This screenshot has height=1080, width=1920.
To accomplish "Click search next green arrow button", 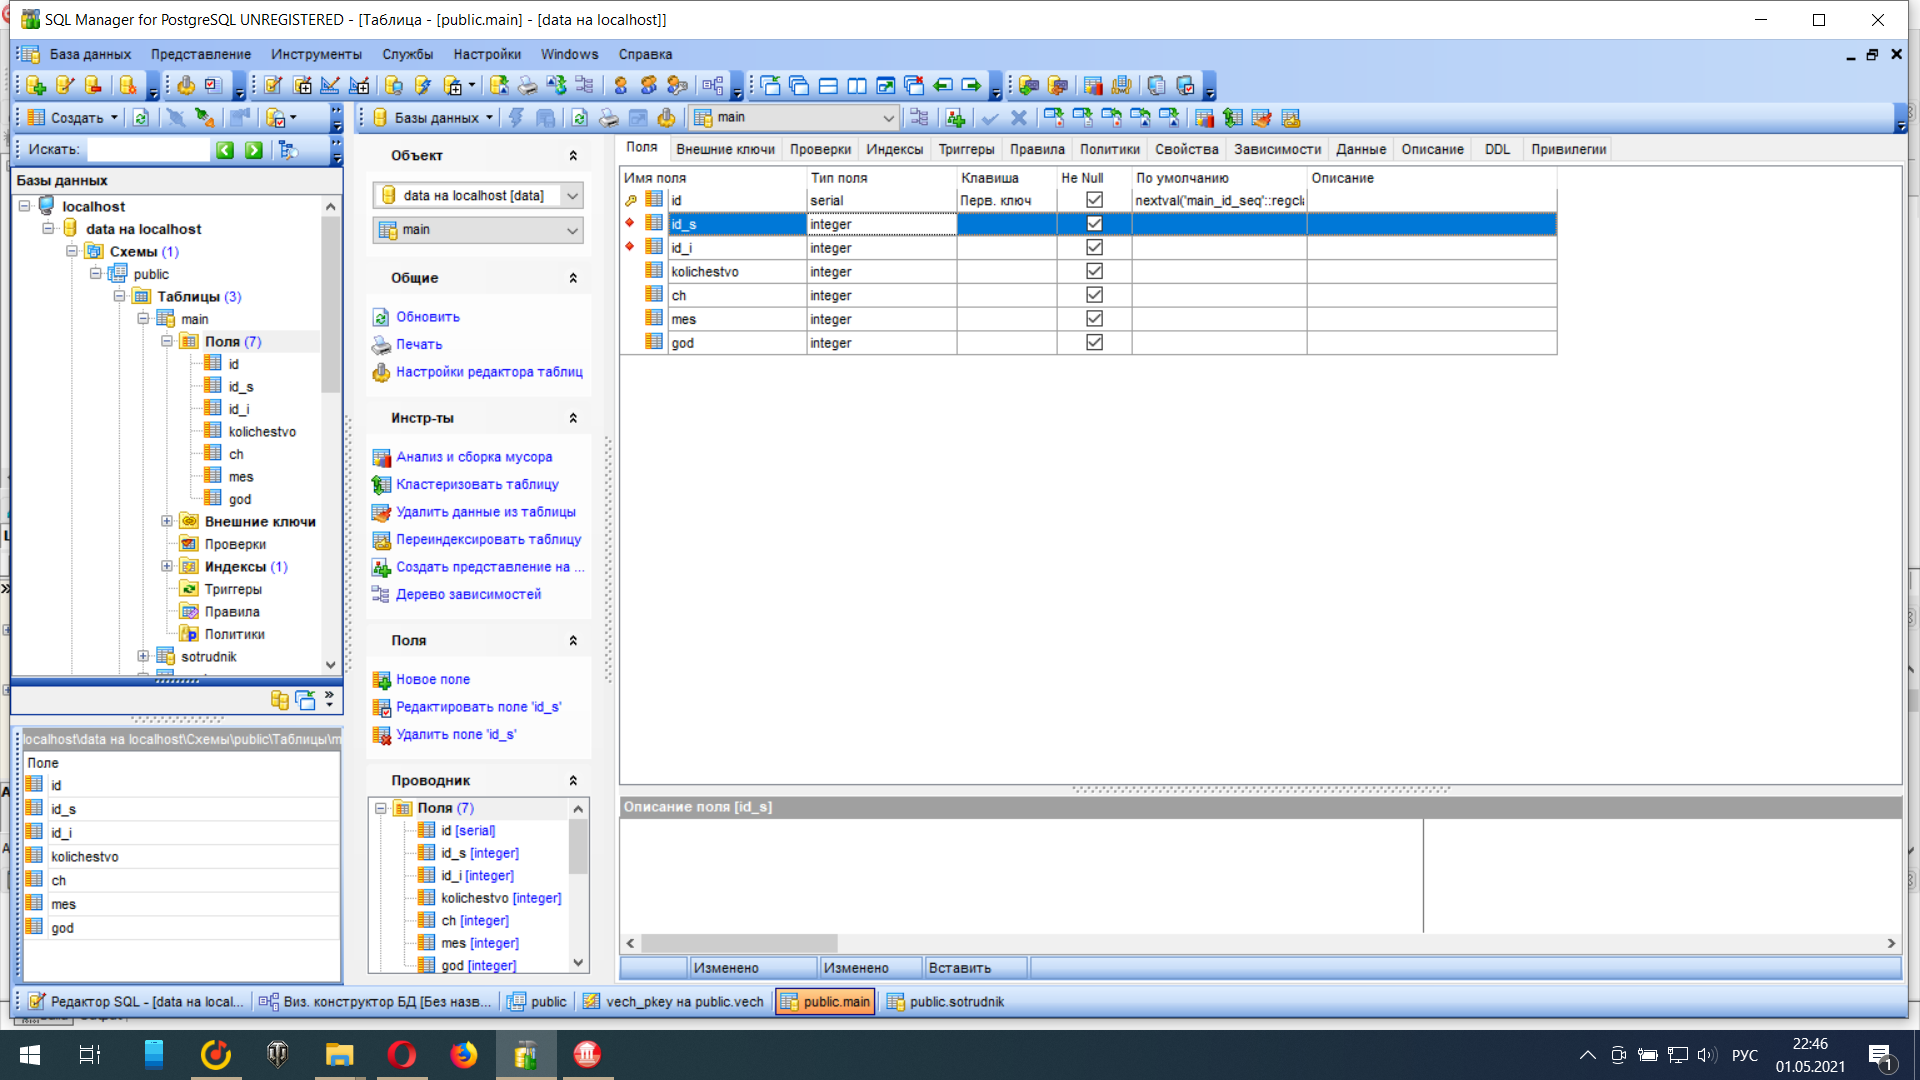I will point(254,150).
